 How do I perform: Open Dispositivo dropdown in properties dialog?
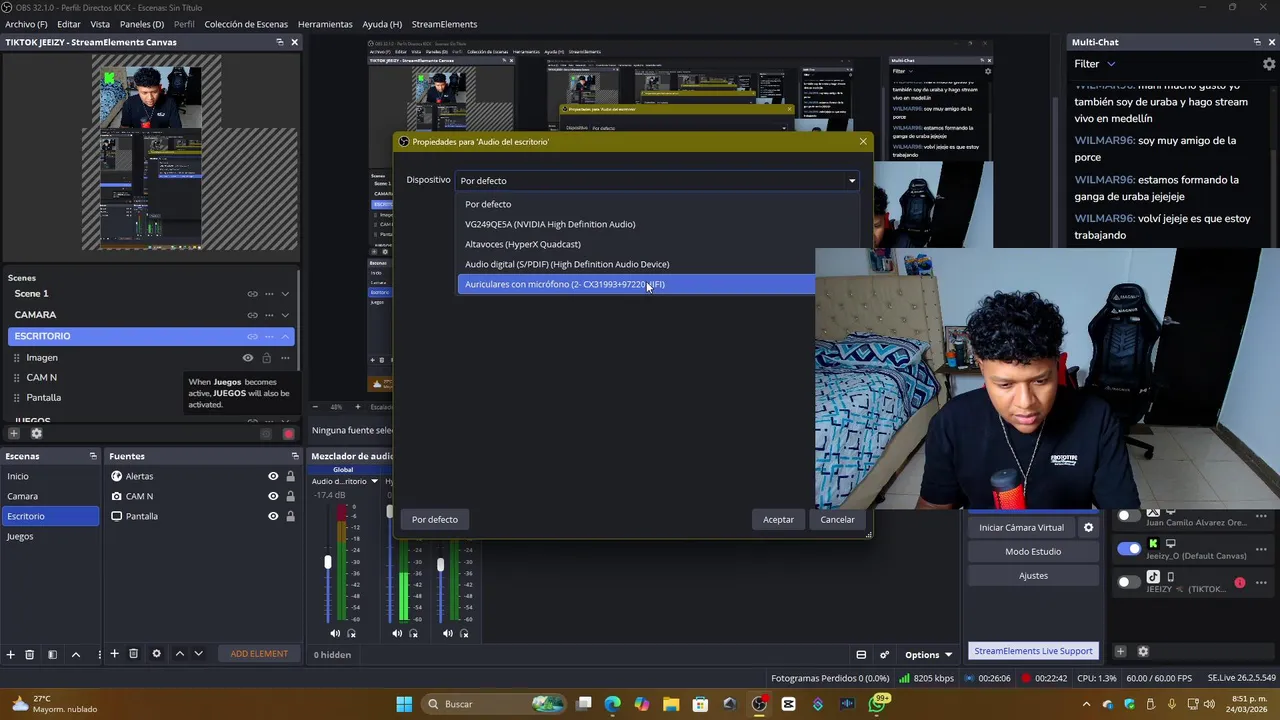658,181
